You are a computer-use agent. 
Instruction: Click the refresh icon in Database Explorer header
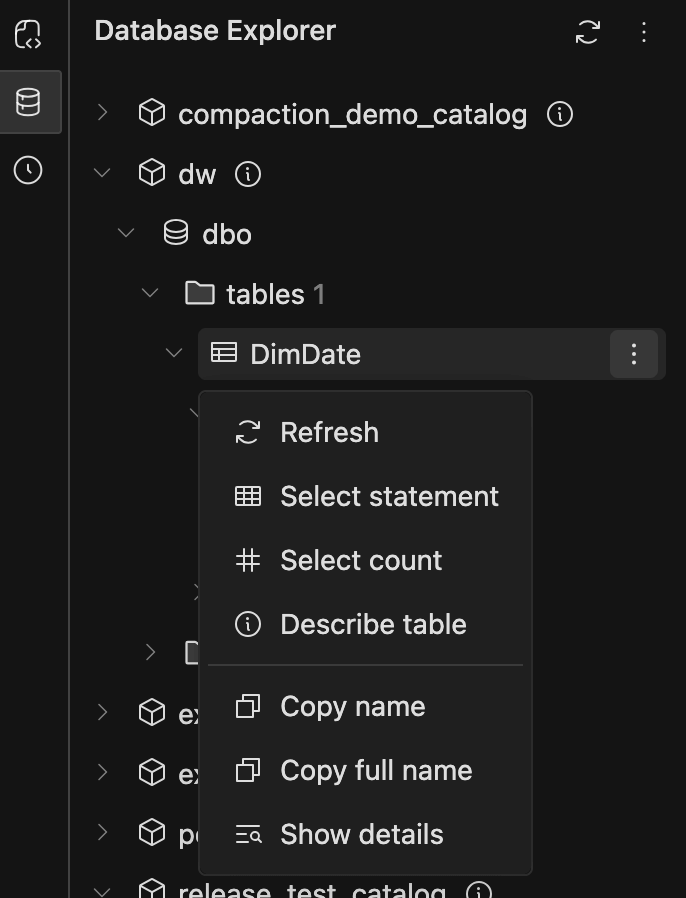point(589,32)
